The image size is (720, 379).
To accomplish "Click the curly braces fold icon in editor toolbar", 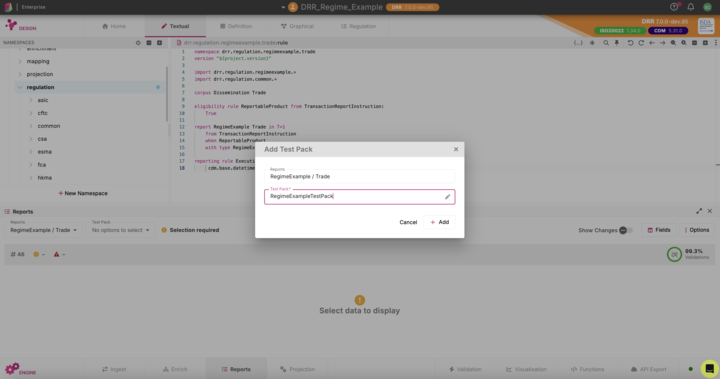I will [x=578, y=43].
